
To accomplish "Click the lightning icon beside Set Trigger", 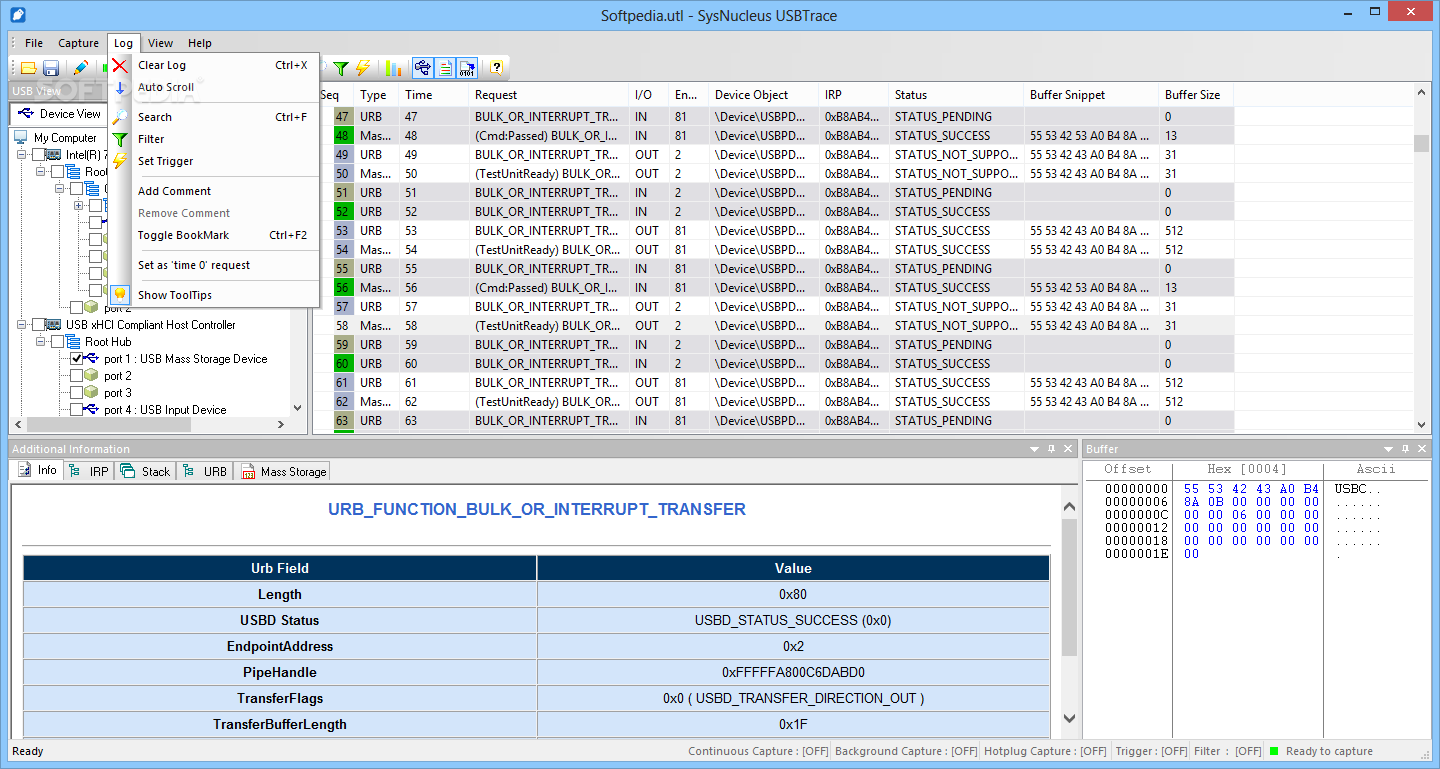I will 120,161.
